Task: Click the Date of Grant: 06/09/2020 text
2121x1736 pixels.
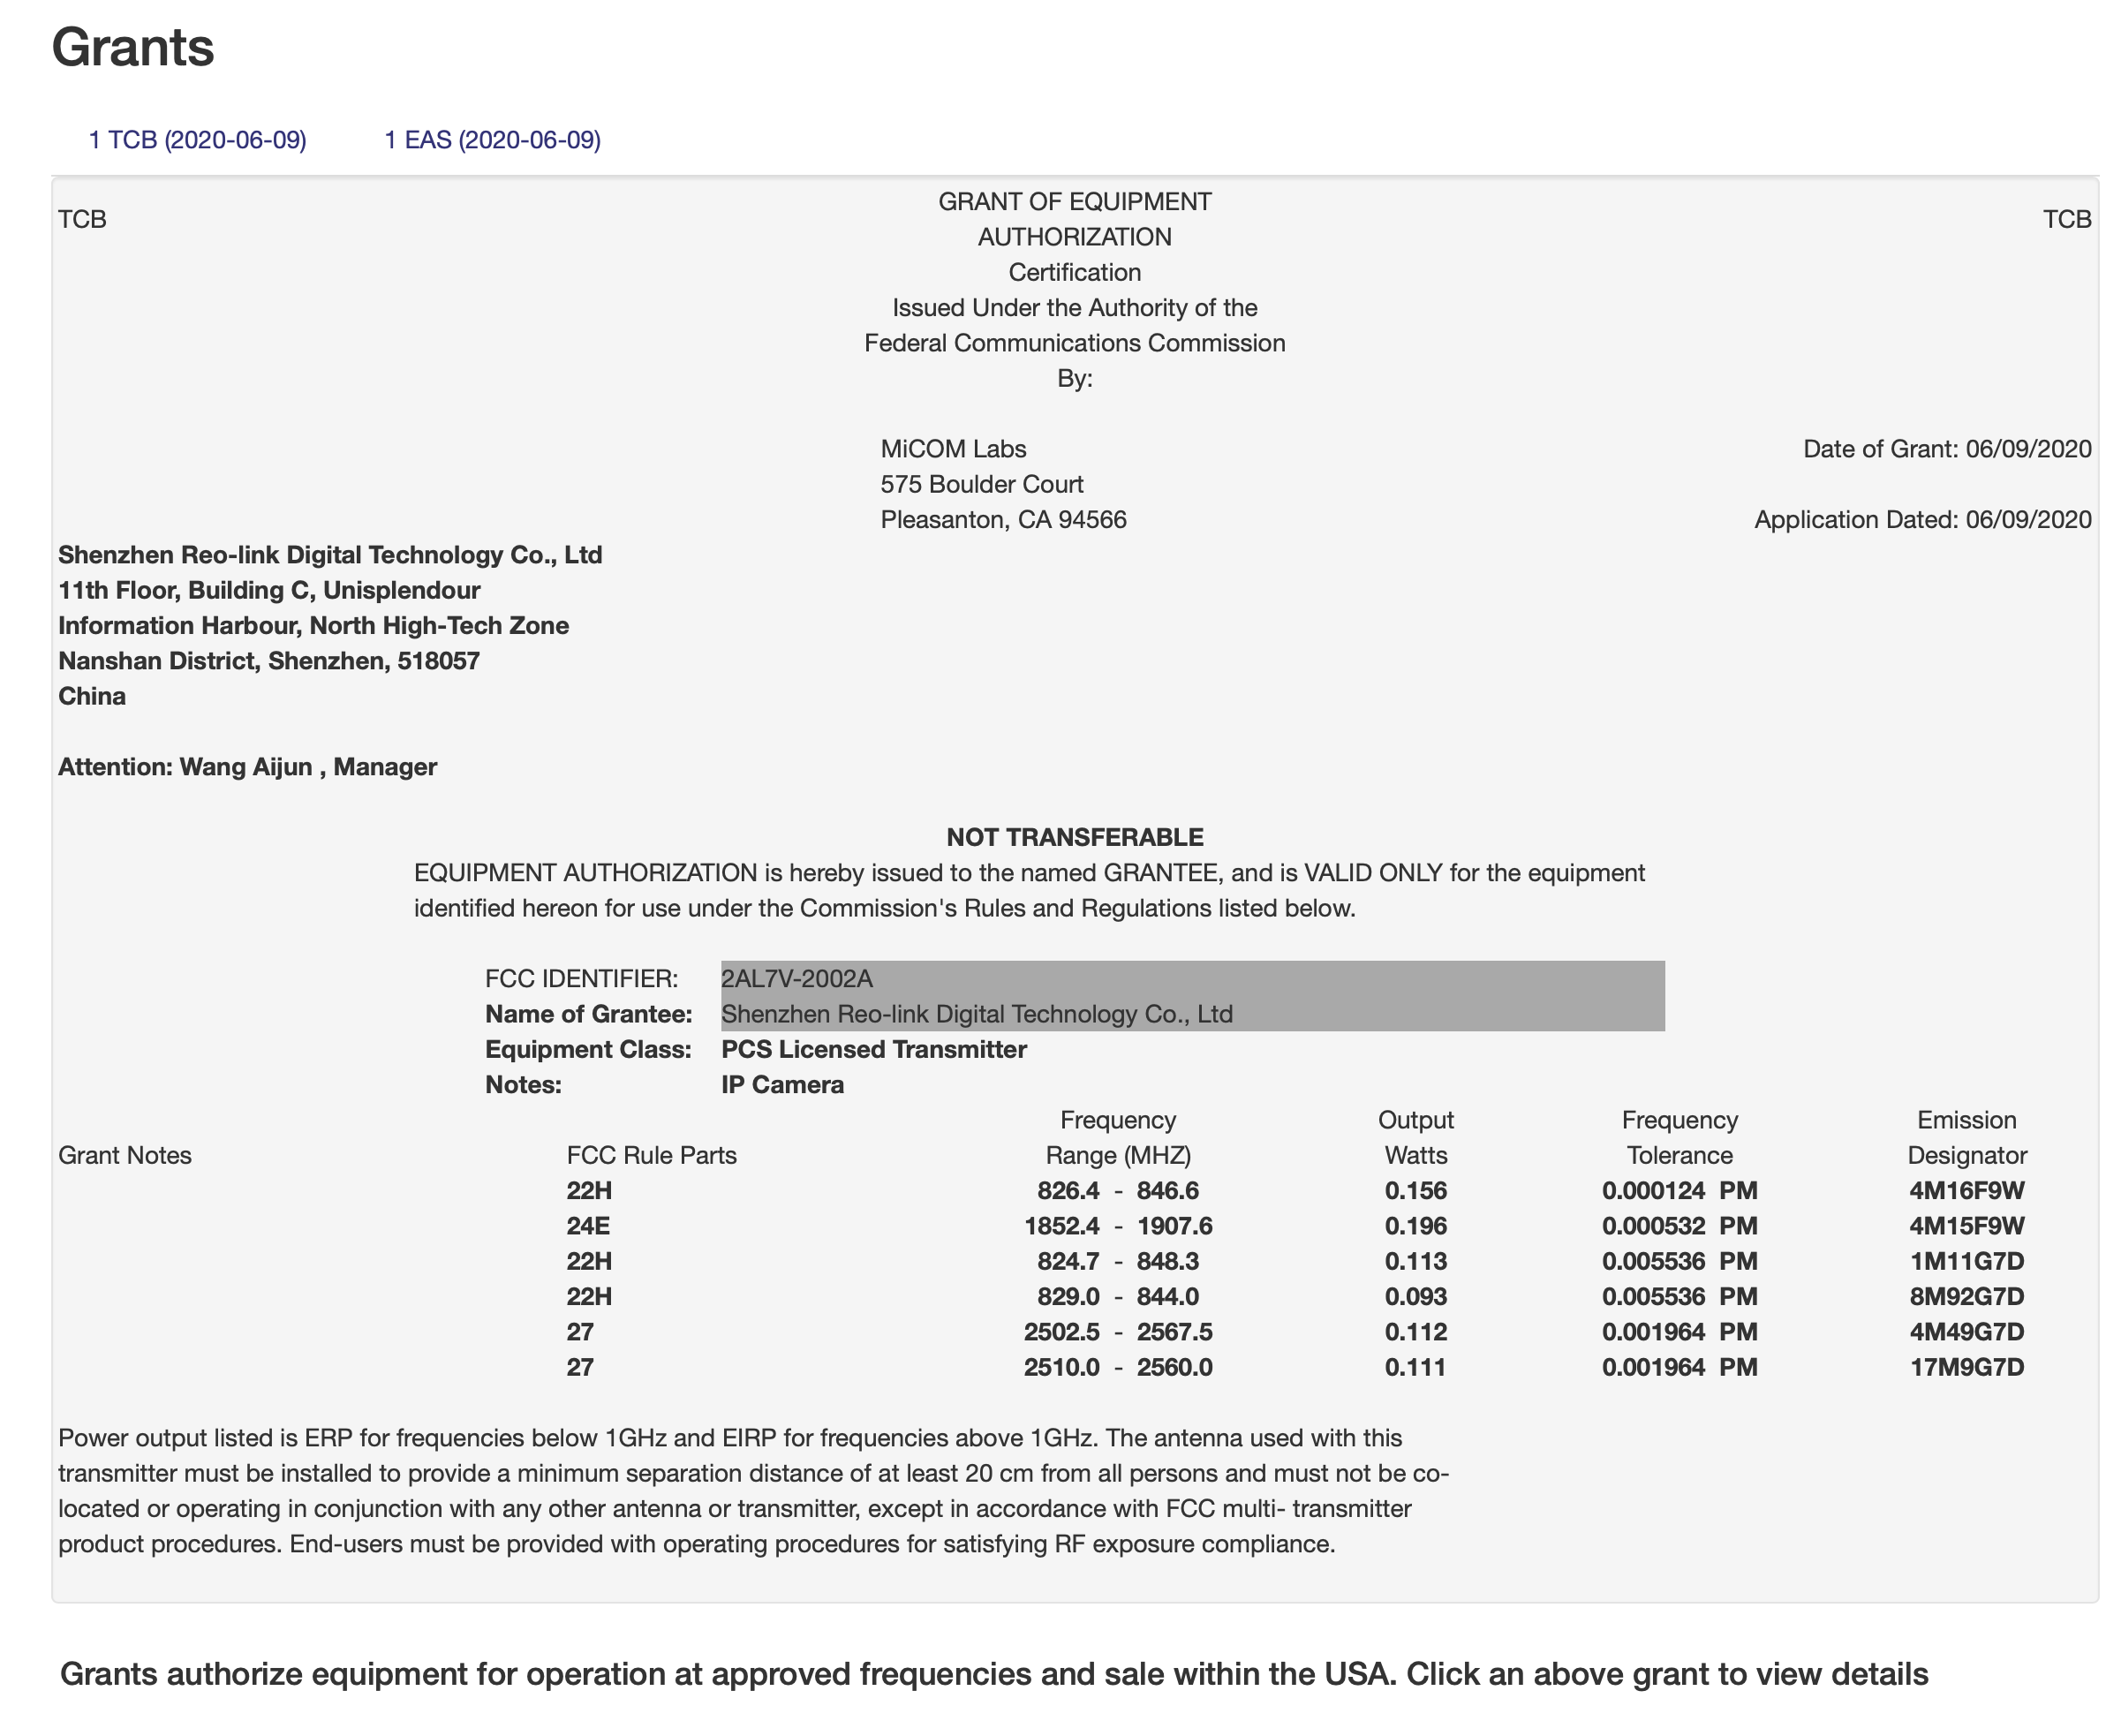Action: click(1946, 448)
